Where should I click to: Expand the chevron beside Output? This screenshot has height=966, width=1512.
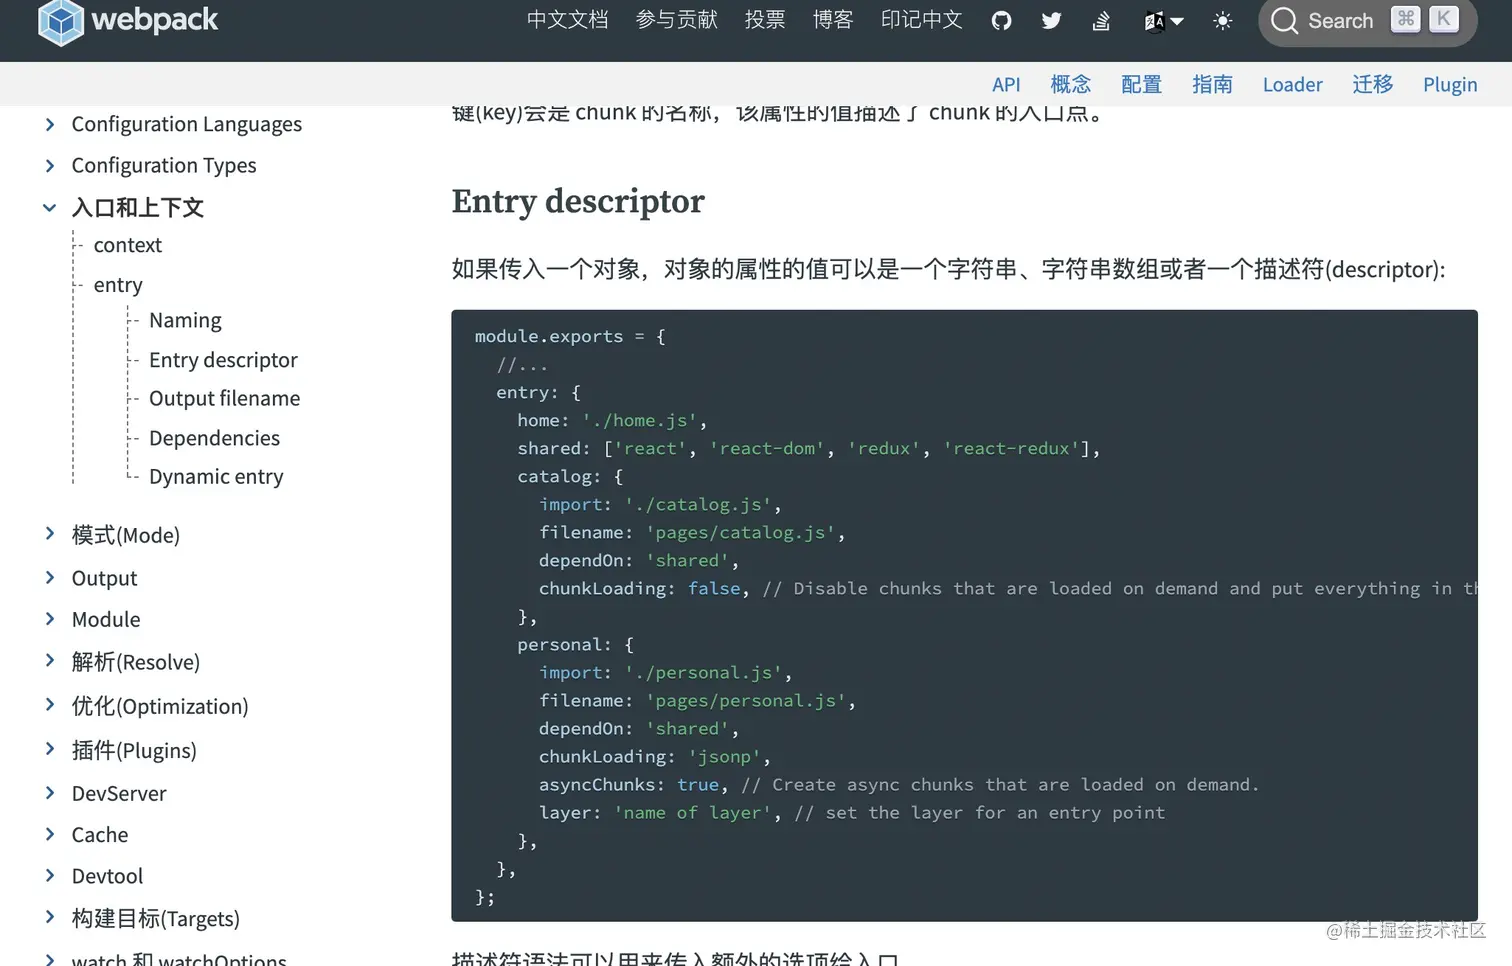[x=49, y=577]
